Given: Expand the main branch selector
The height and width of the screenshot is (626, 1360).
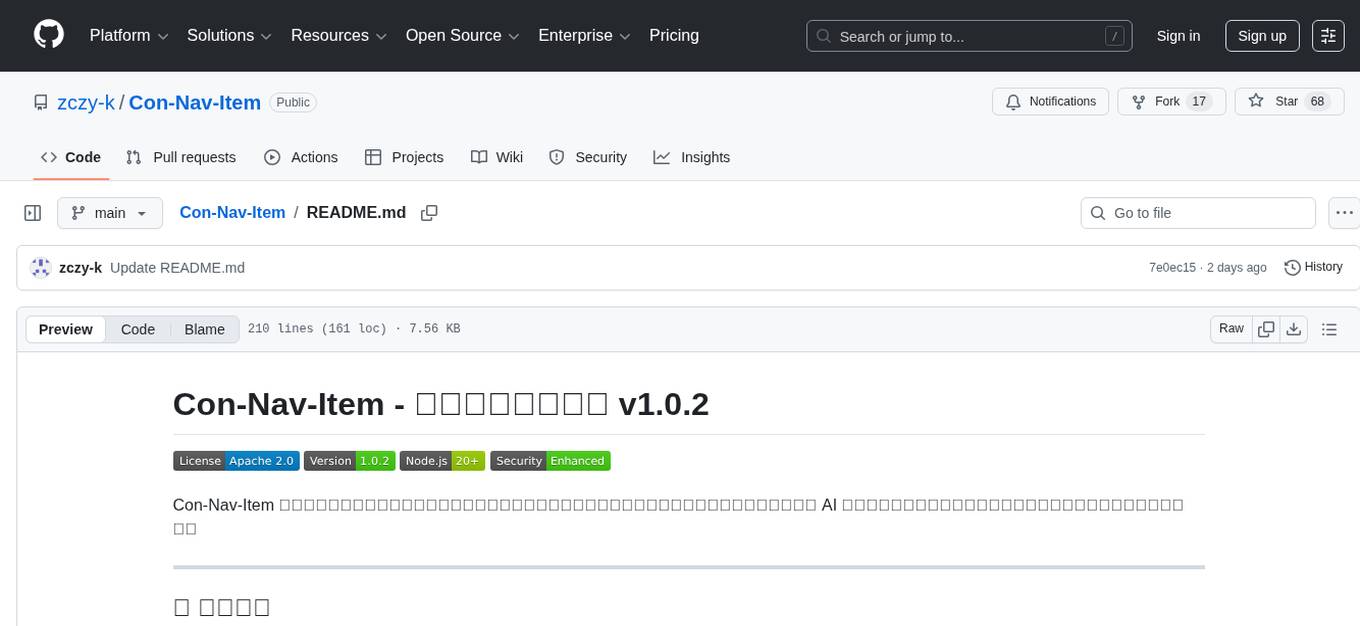Looking at the screenshot, I should click(110, 213).
